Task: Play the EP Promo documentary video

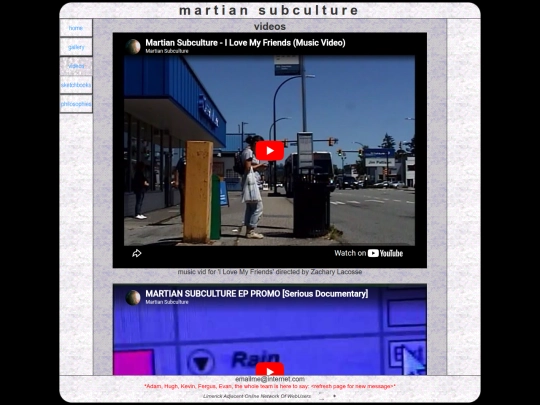Action: tap(270, 369)
